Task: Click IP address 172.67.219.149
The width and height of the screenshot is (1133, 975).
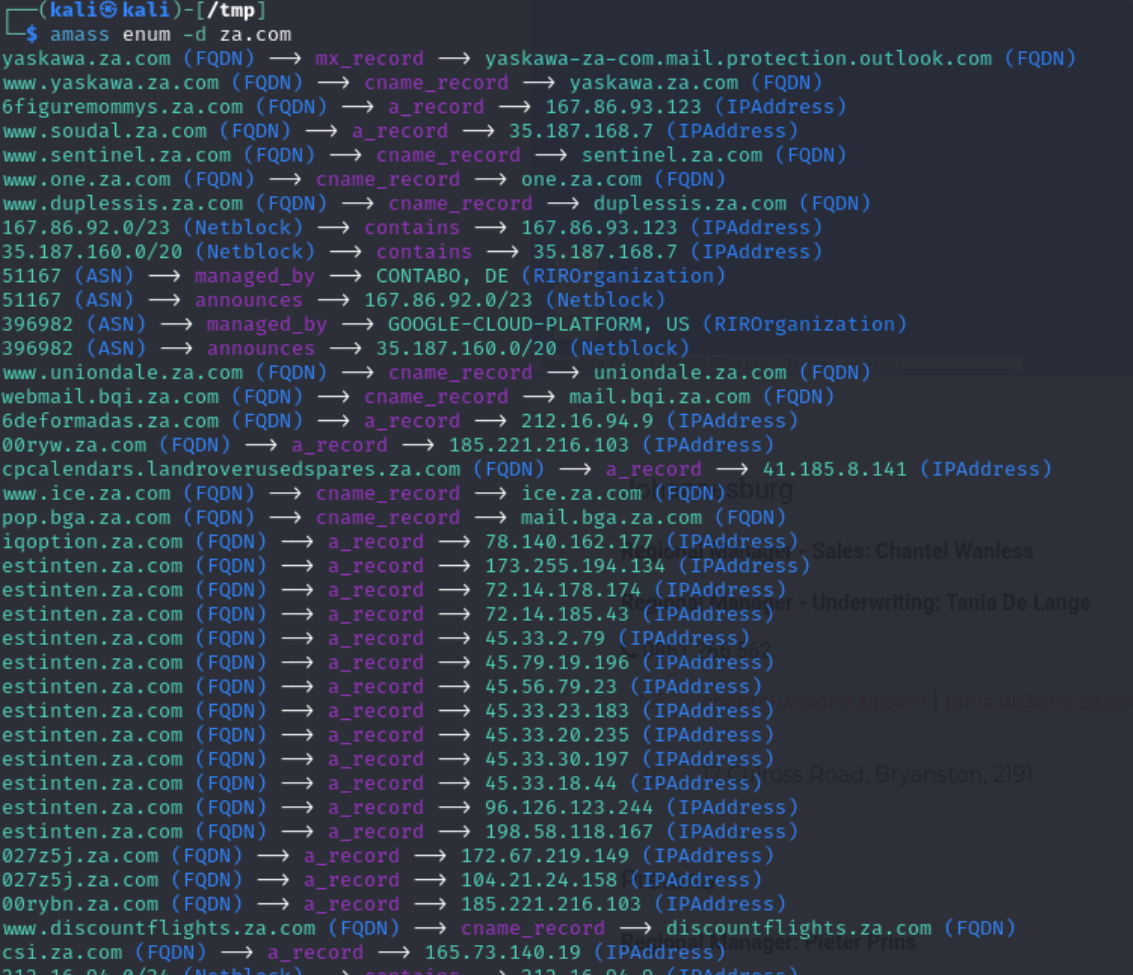Action: [545, 856]
